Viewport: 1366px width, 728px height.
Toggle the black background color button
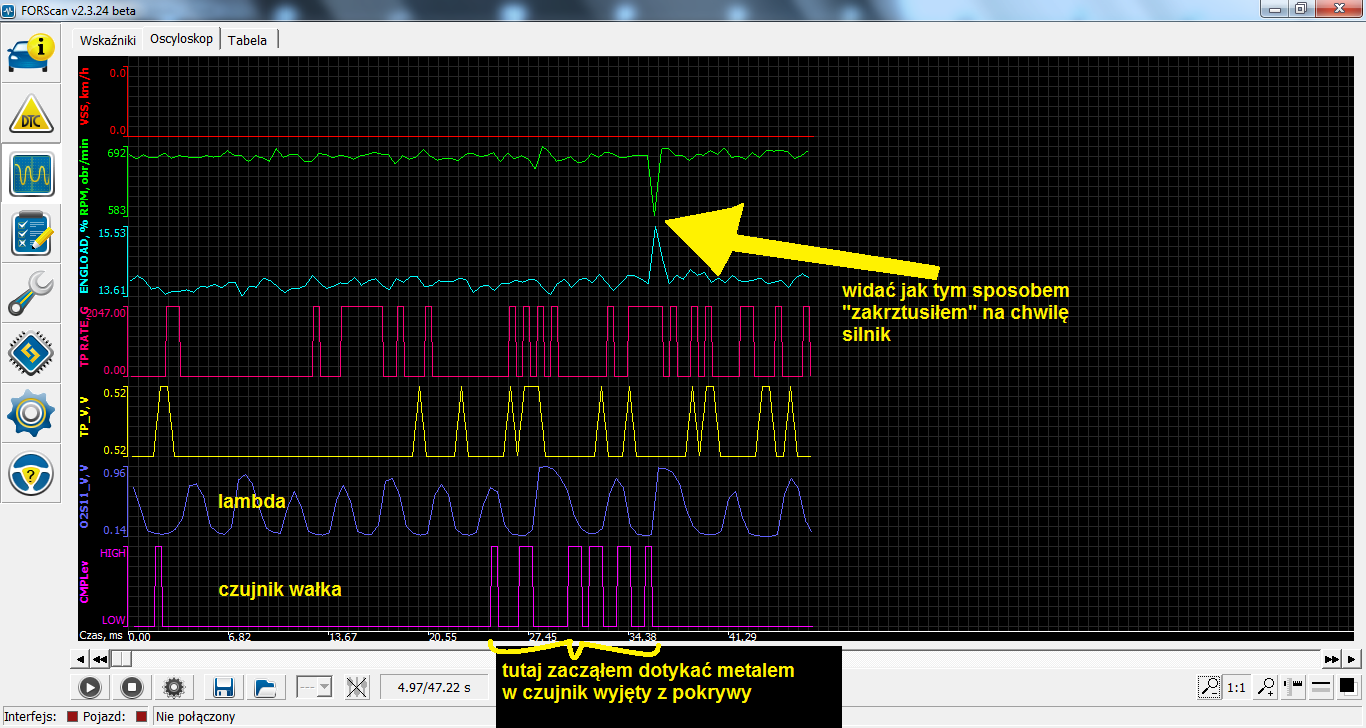[1347, 687]
